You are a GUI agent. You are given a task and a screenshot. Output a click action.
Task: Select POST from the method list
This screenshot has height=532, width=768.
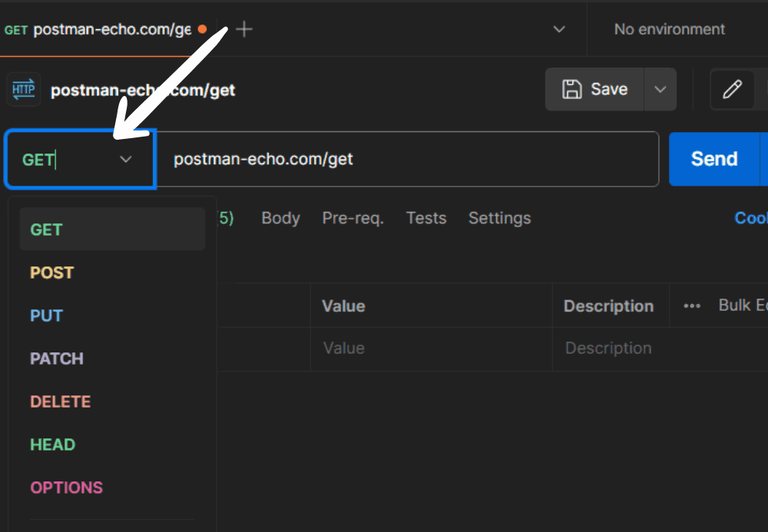52,272
